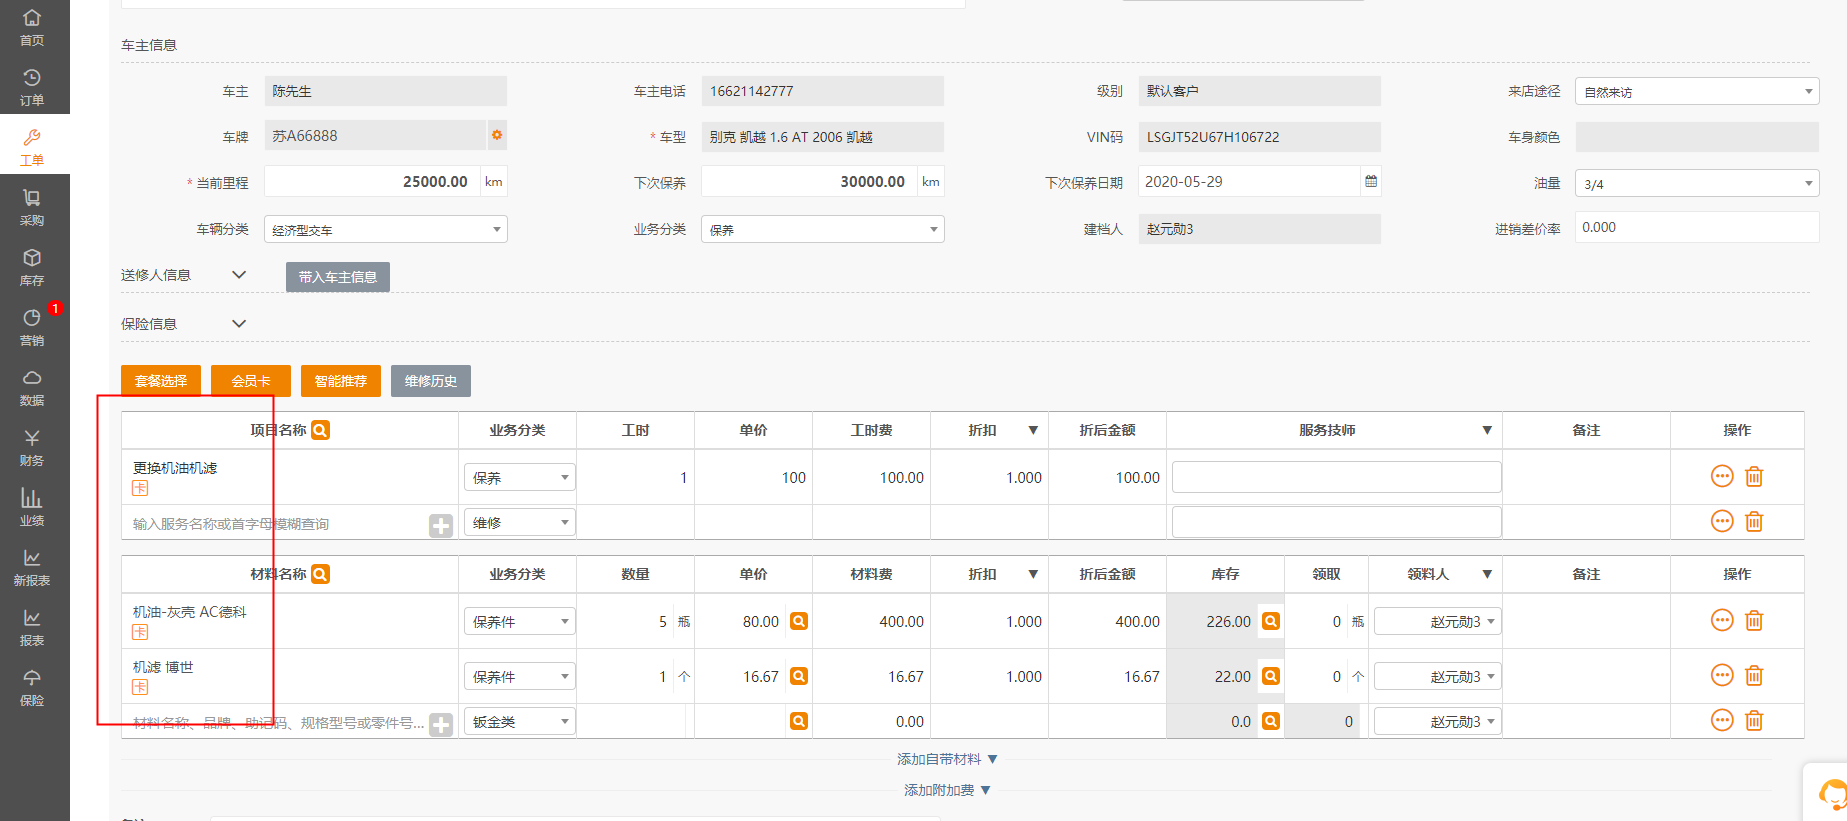This screenshot has width=1847, height=821.
Task: Click the gear icon beside plate 苏A66888
Action: point(497,134)
